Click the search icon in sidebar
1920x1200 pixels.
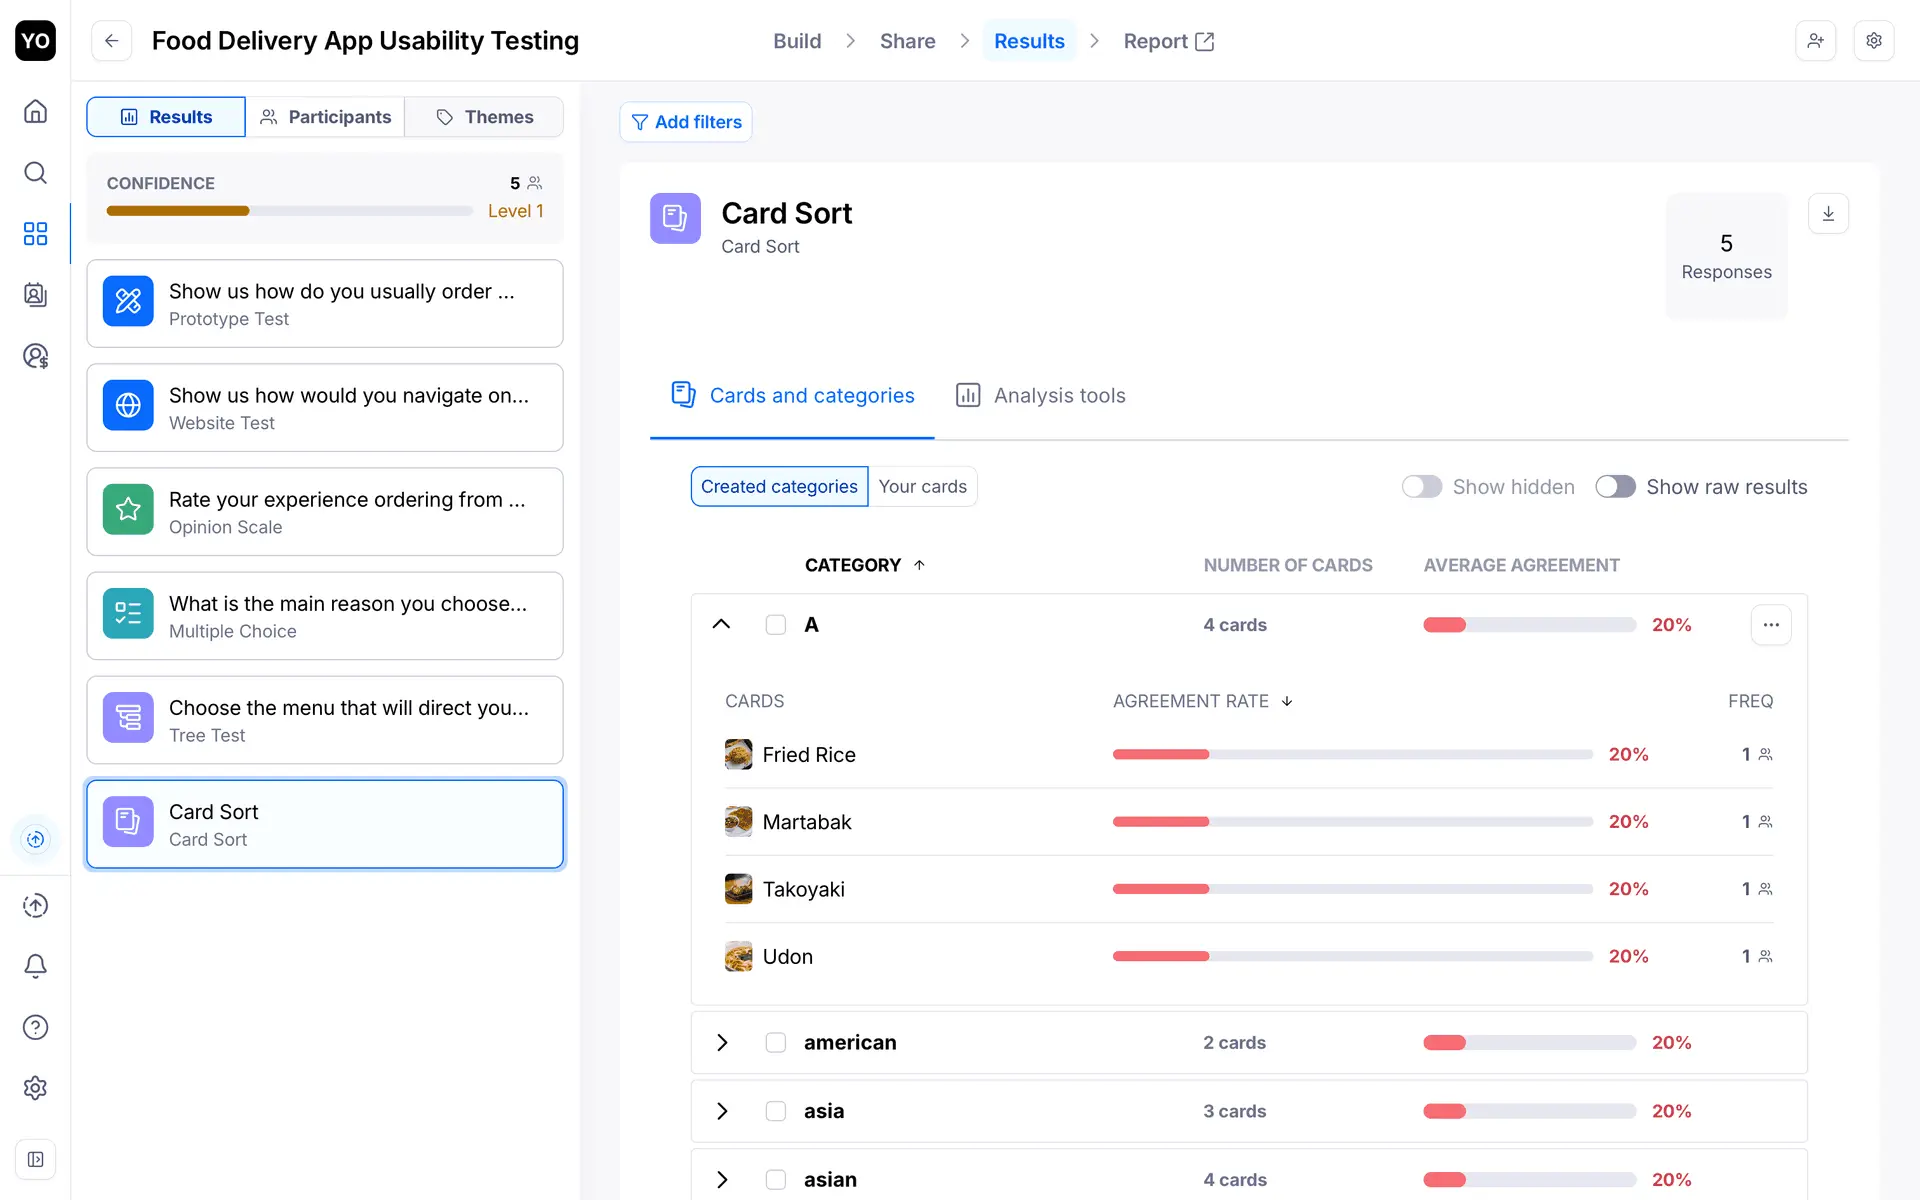pyautogui.click(x=35, y=173)
